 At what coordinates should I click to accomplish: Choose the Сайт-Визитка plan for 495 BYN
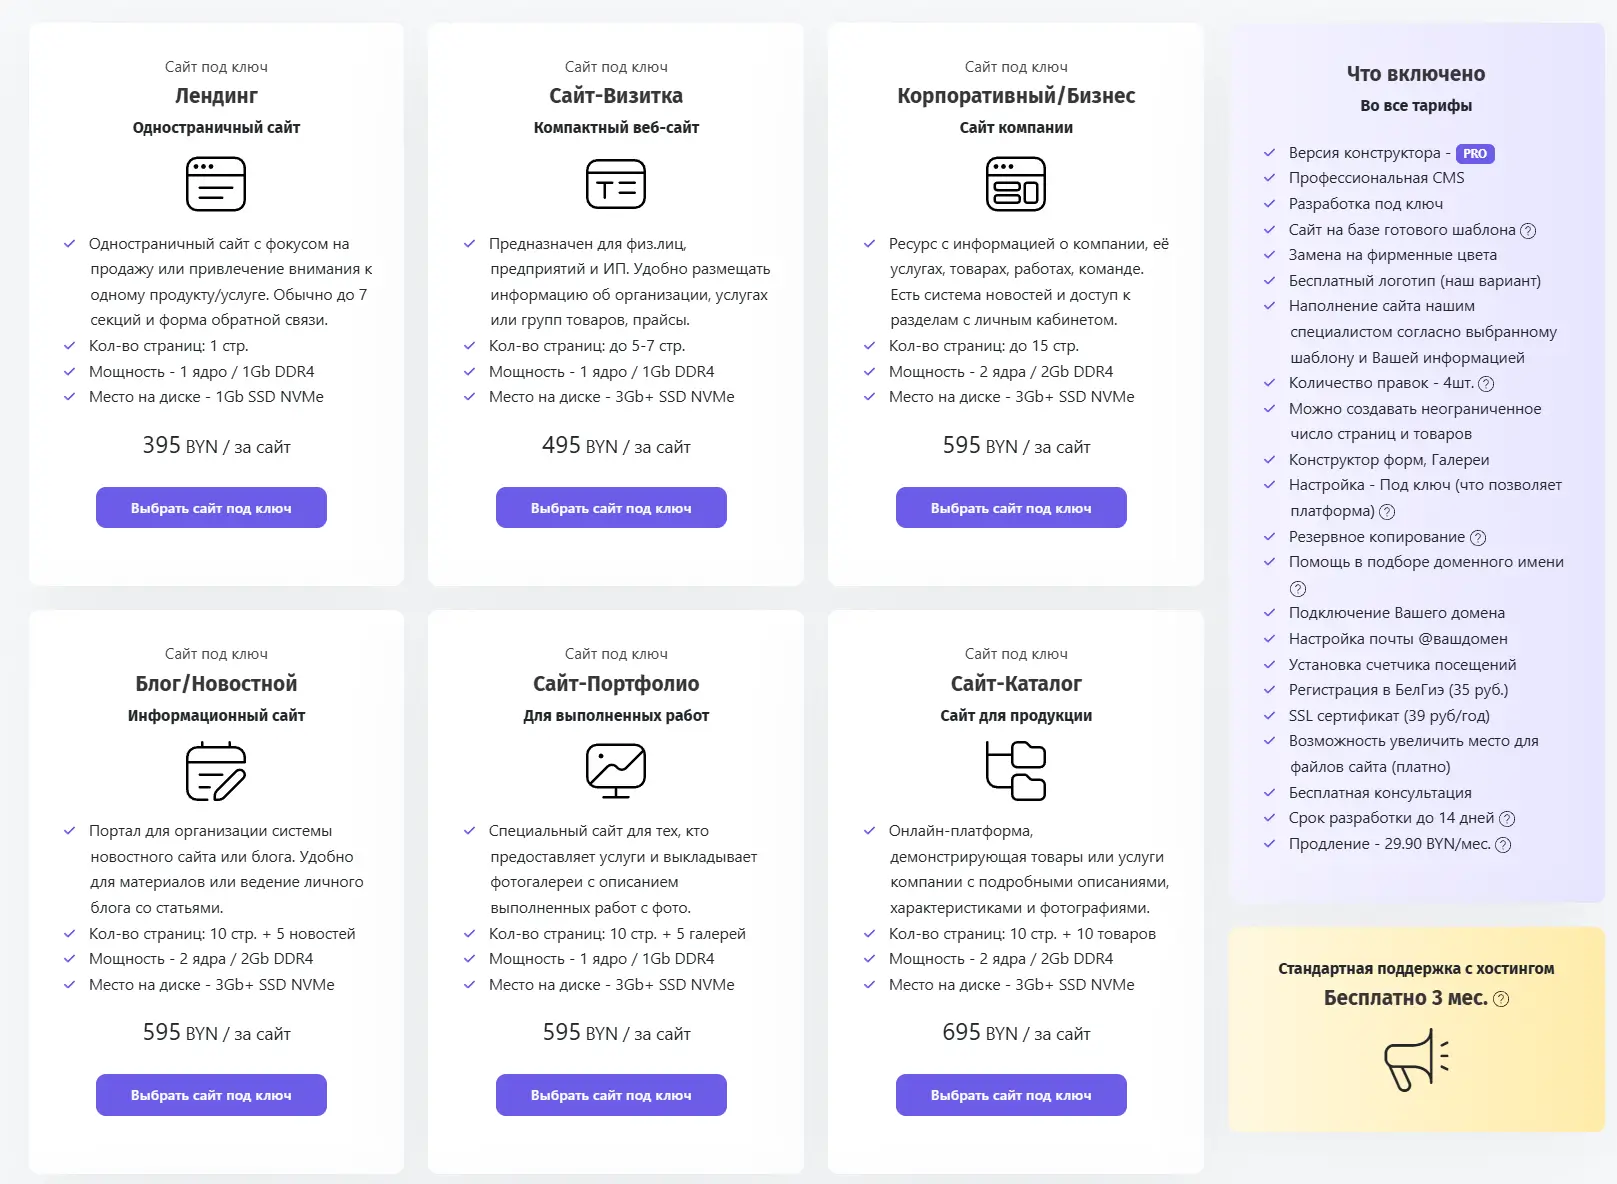point(611,508)
